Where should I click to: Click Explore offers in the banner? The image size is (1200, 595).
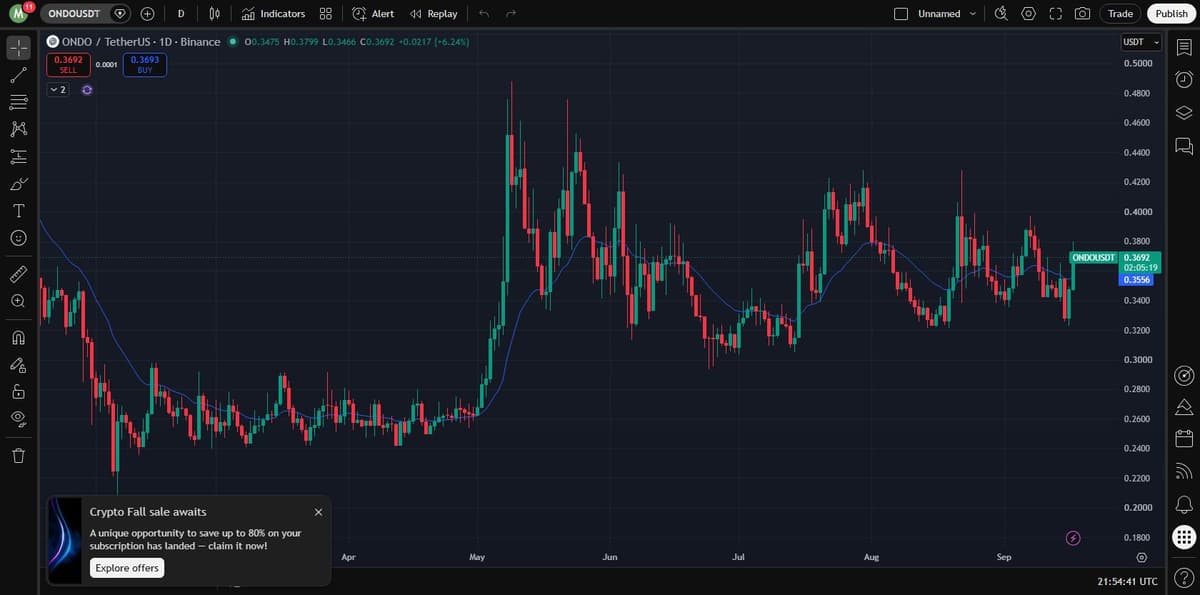pos(127,568)
